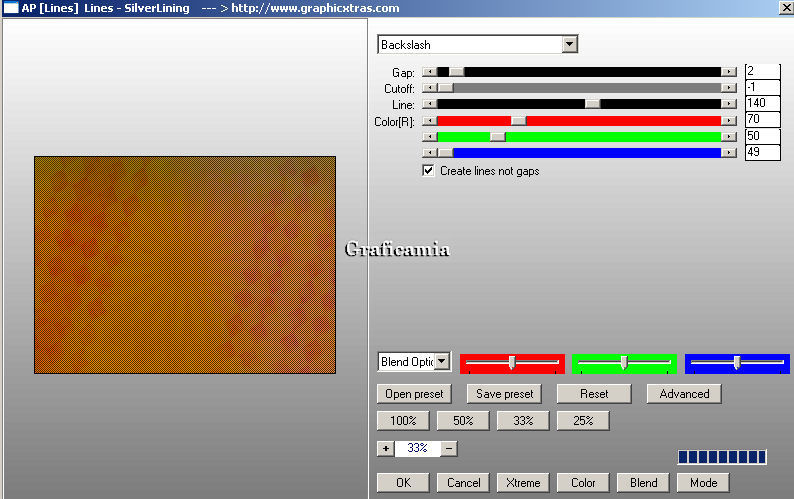Set preview zoom to 100%

tap(403, 420)
